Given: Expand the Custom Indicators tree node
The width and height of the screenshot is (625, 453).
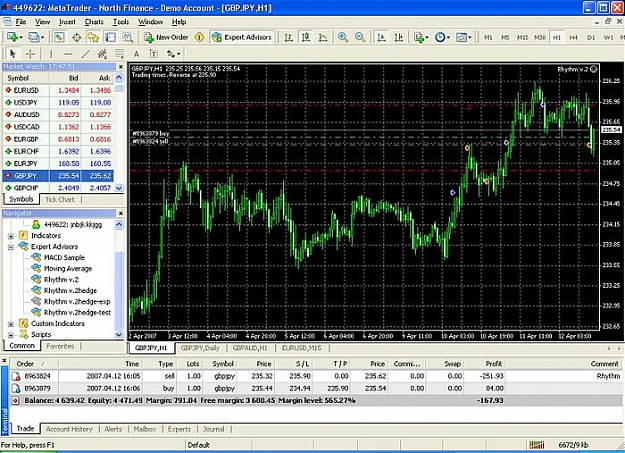Looking at the screenshot, I should point(11,324).
